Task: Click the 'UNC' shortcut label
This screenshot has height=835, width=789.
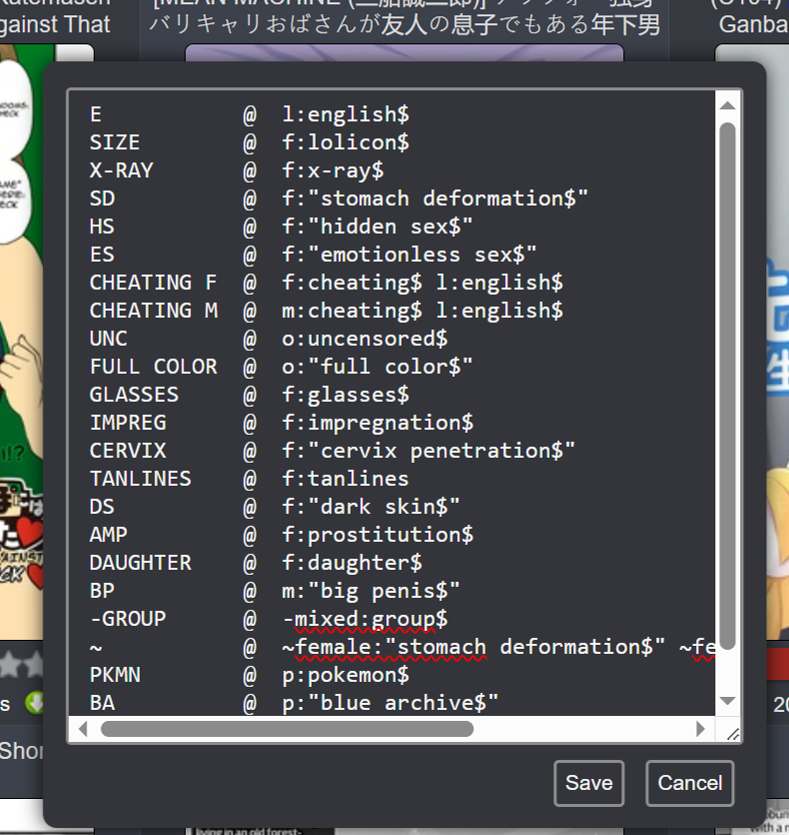Action: tap(109, 339)
